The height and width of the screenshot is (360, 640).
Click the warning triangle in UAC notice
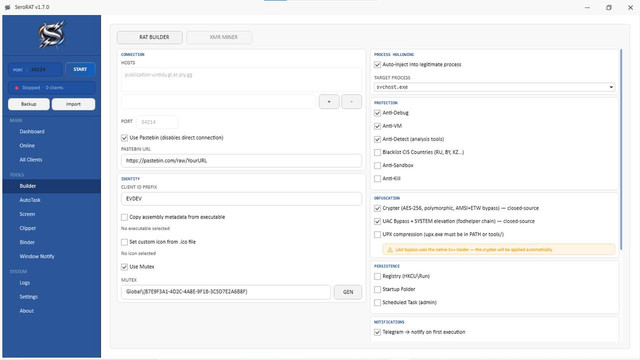point(390,249)
